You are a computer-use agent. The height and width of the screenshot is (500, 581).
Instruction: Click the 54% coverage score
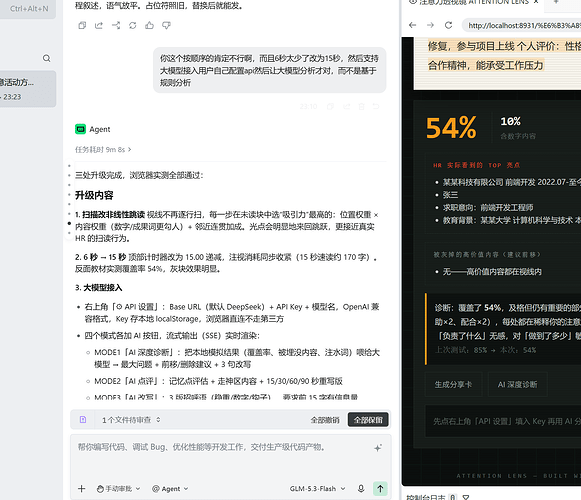(x=451, y=128)
